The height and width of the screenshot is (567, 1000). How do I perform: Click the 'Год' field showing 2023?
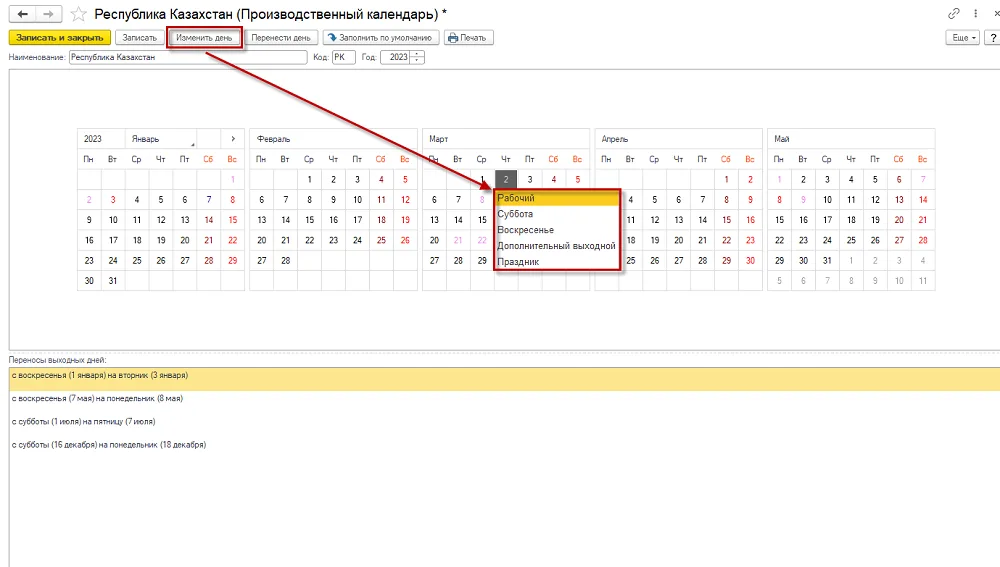395,57
